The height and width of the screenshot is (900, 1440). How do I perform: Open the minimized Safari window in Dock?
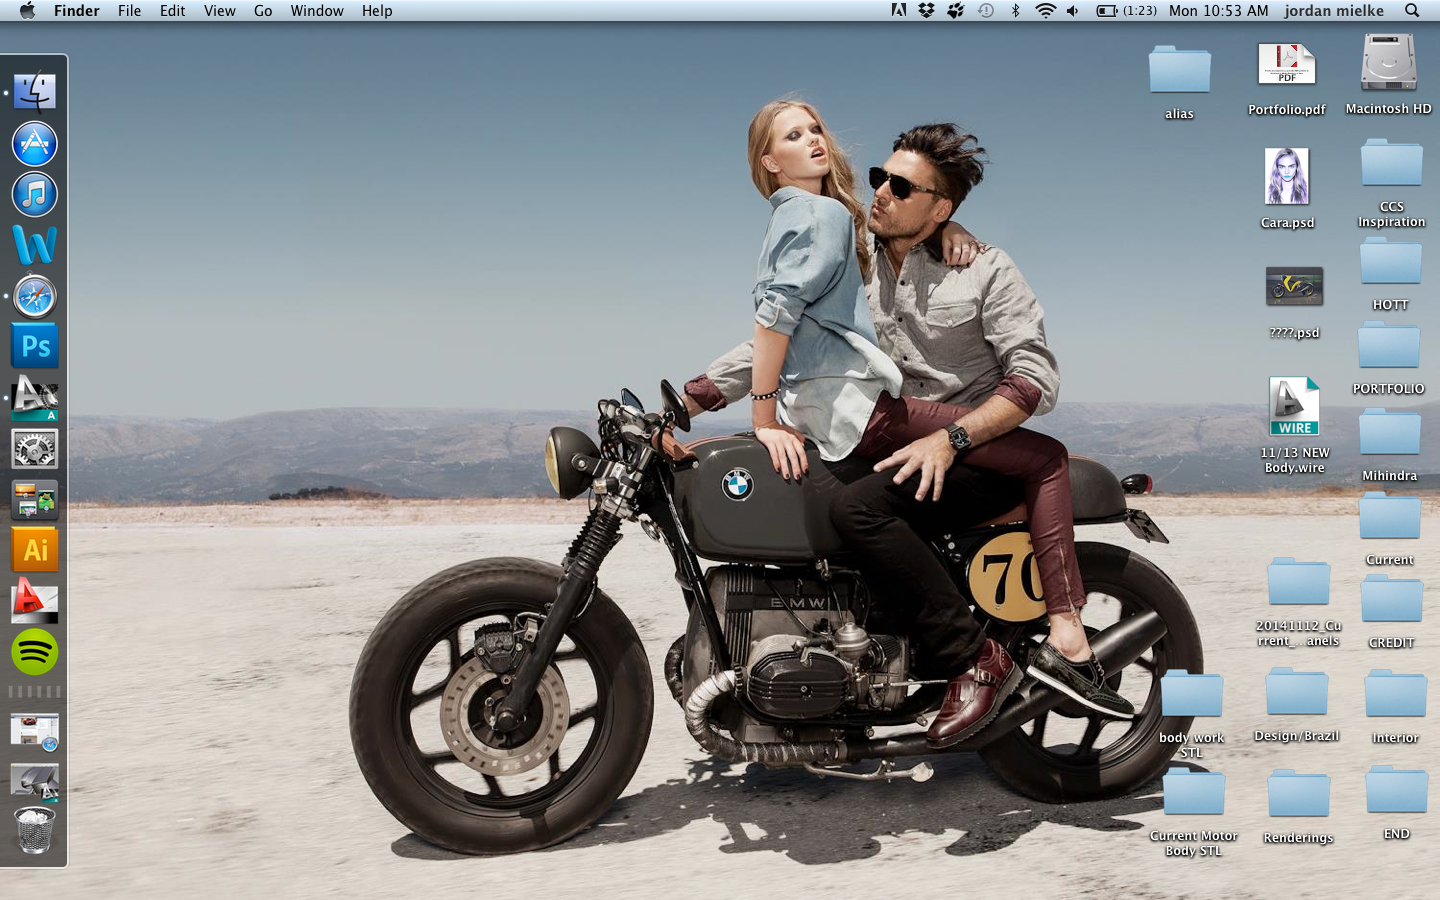(x=34, y=731)
